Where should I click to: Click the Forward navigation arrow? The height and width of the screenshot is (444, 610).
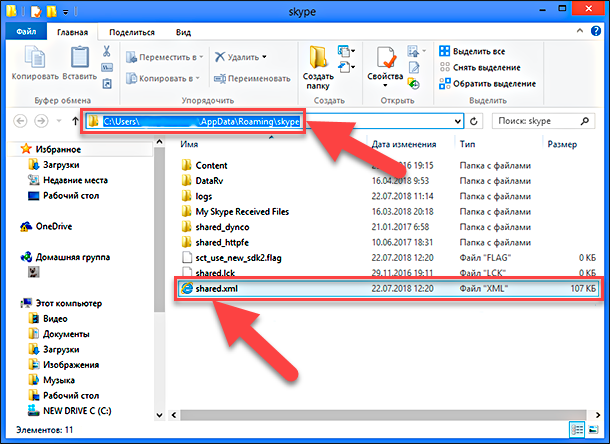pyautogui.click(x=41, y=121)
